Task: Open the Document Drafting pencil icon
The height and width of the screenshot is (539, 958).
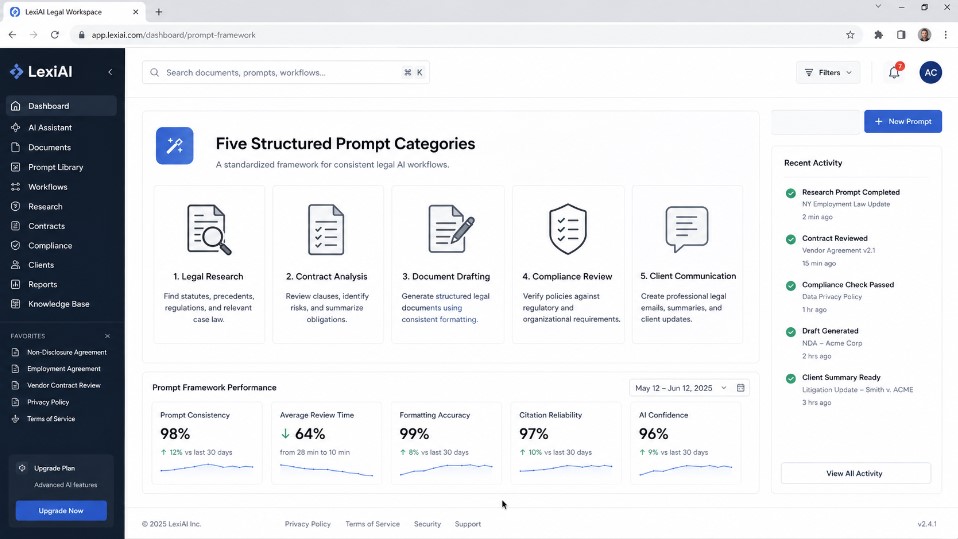Action: point(451,229)
